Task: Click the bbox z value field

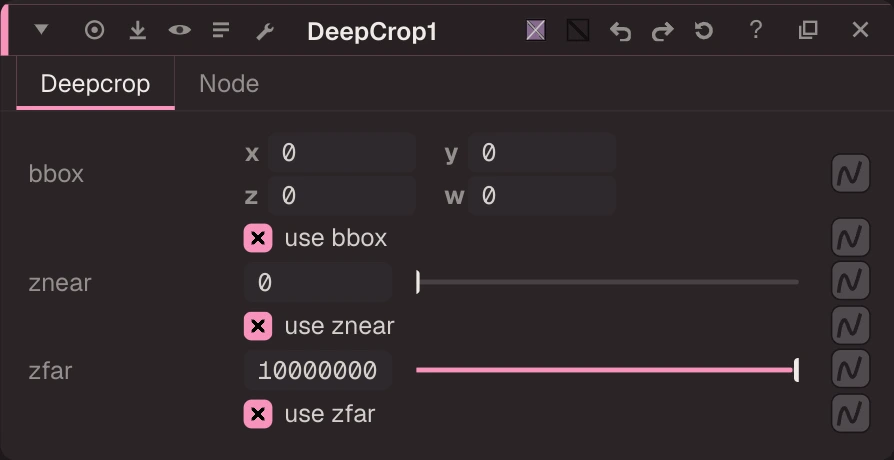Action: point(341,196)
